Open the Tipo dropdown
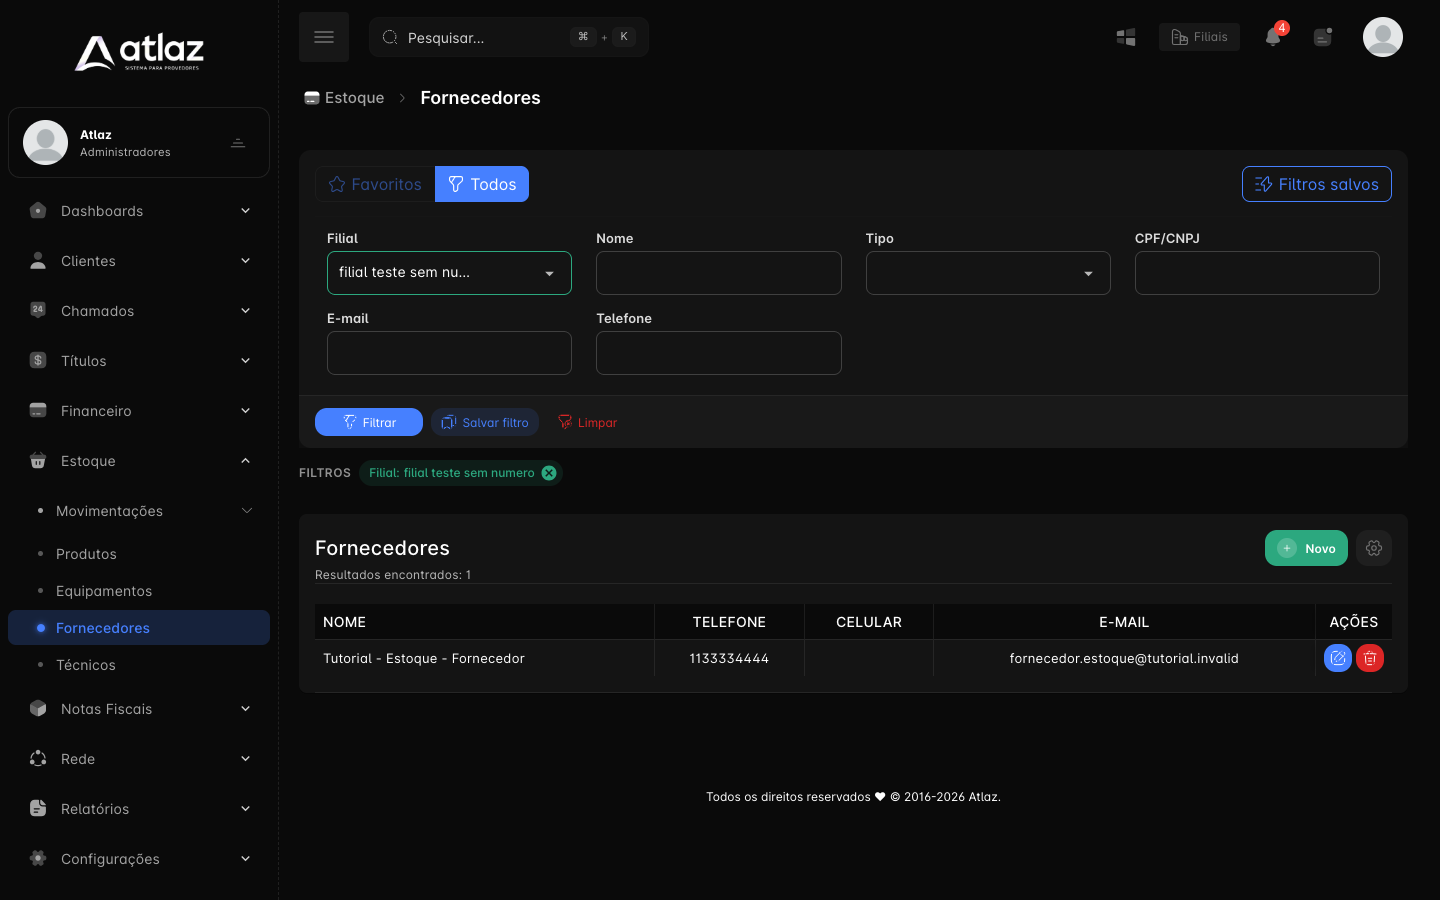The width and height of the screenshot is (1440, 900). click(988, 273)
